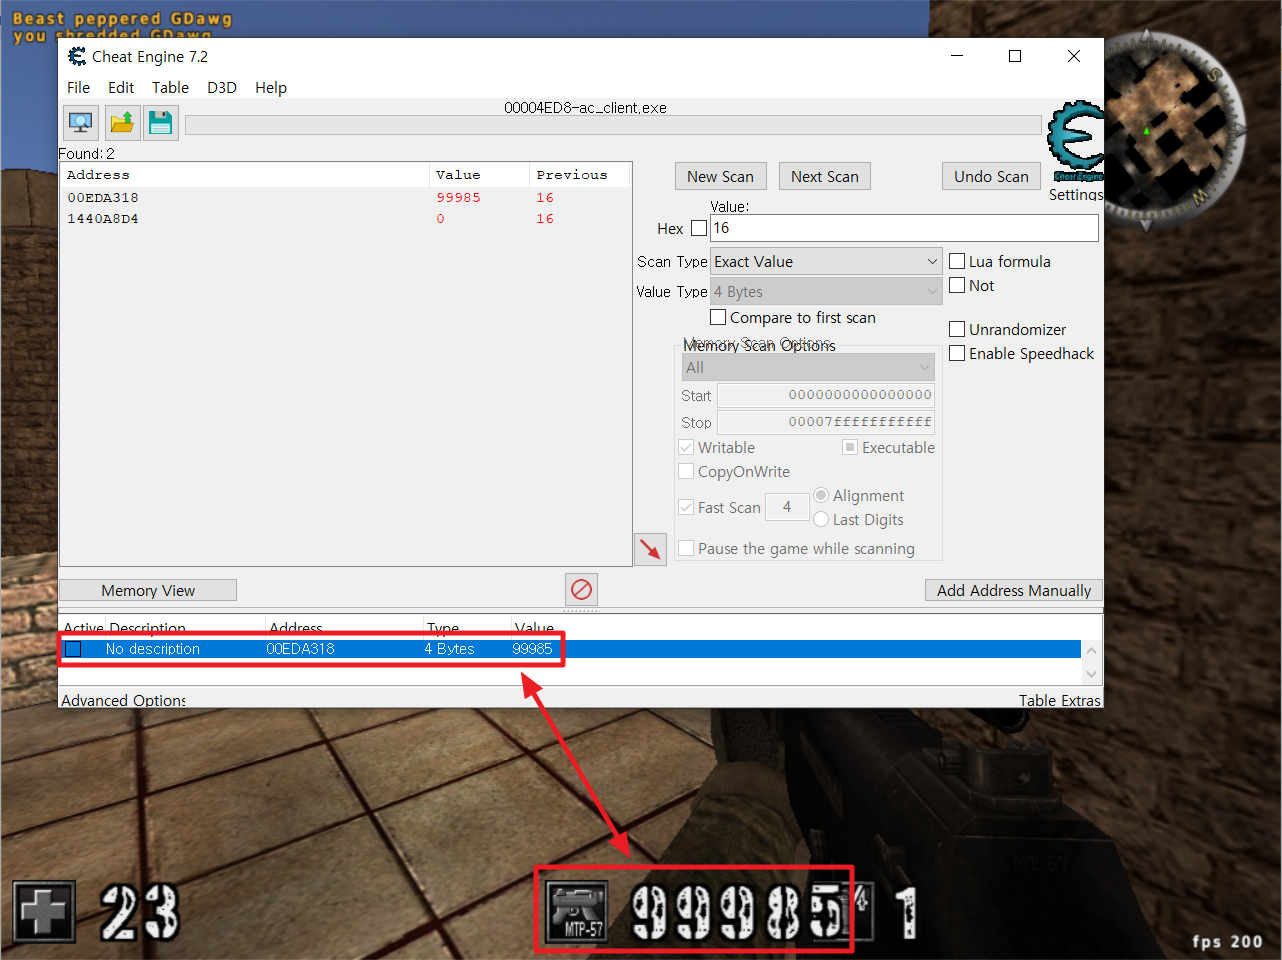Click the New Scan button
This screenshot has height=960, width=1282.
pos(721,176)
